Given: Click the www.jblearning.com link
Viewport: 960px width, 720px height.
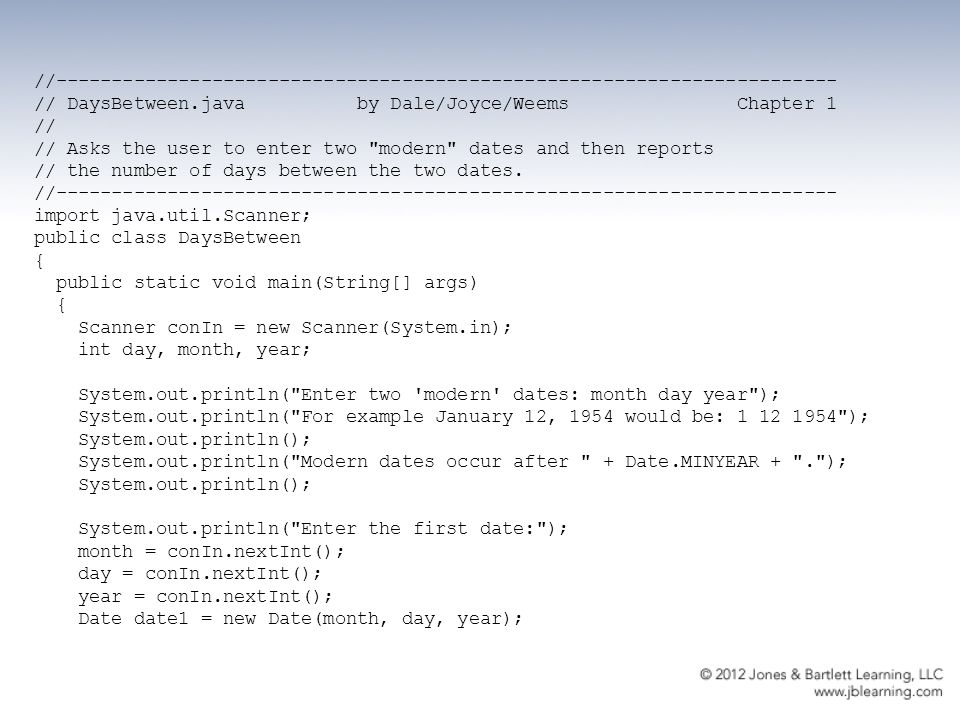Looking at the screenshot, I should (x=878, y=692).
